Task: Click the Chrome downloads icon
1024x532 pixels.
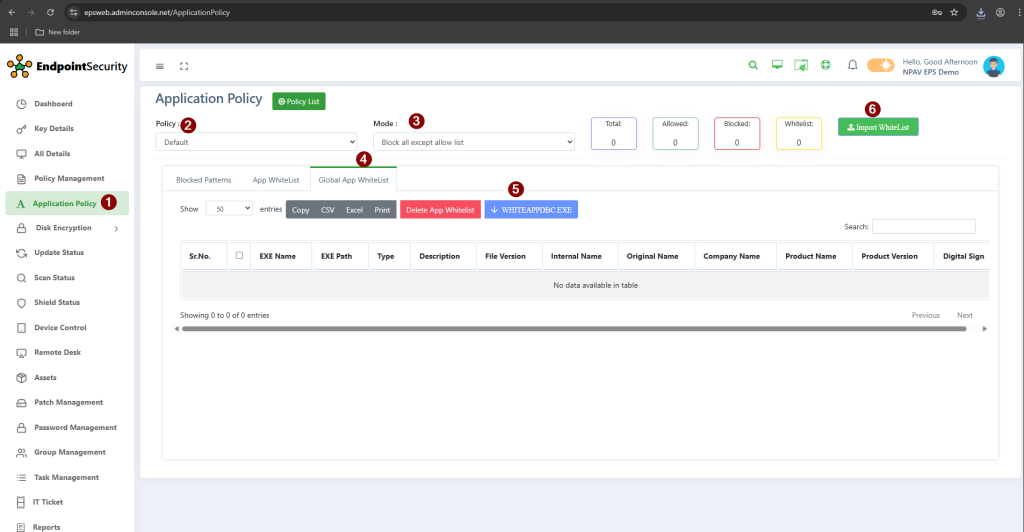Action: pos(980,12)
